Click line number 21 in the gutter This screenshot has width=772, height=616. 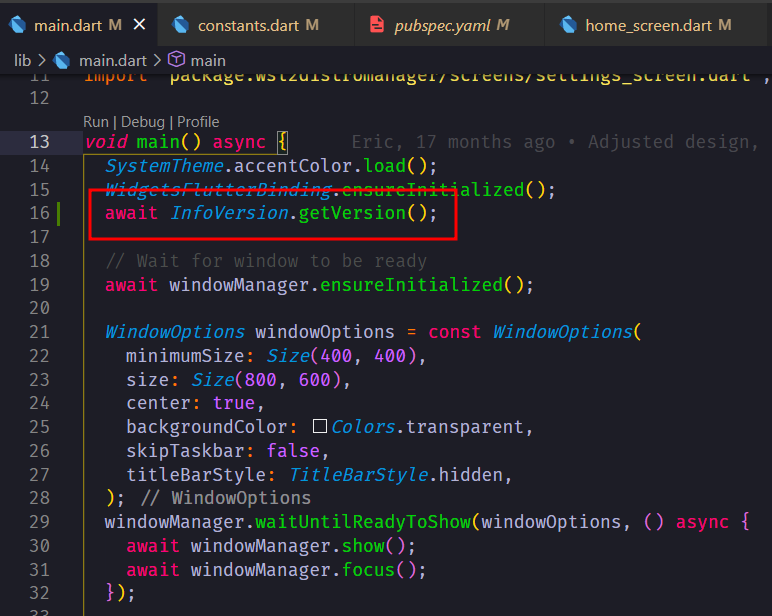(x=39, y=332)
